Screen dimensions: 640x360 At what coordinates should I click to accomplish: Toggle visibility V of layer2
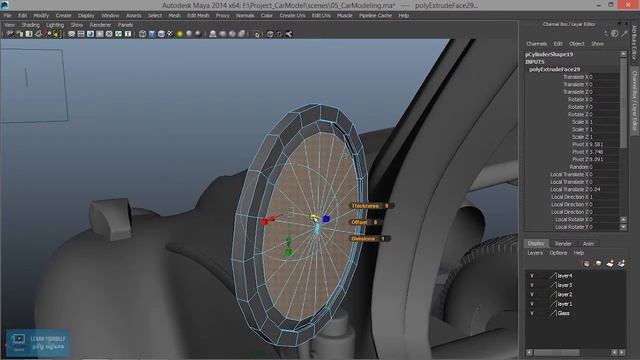[x=532, y=294]
